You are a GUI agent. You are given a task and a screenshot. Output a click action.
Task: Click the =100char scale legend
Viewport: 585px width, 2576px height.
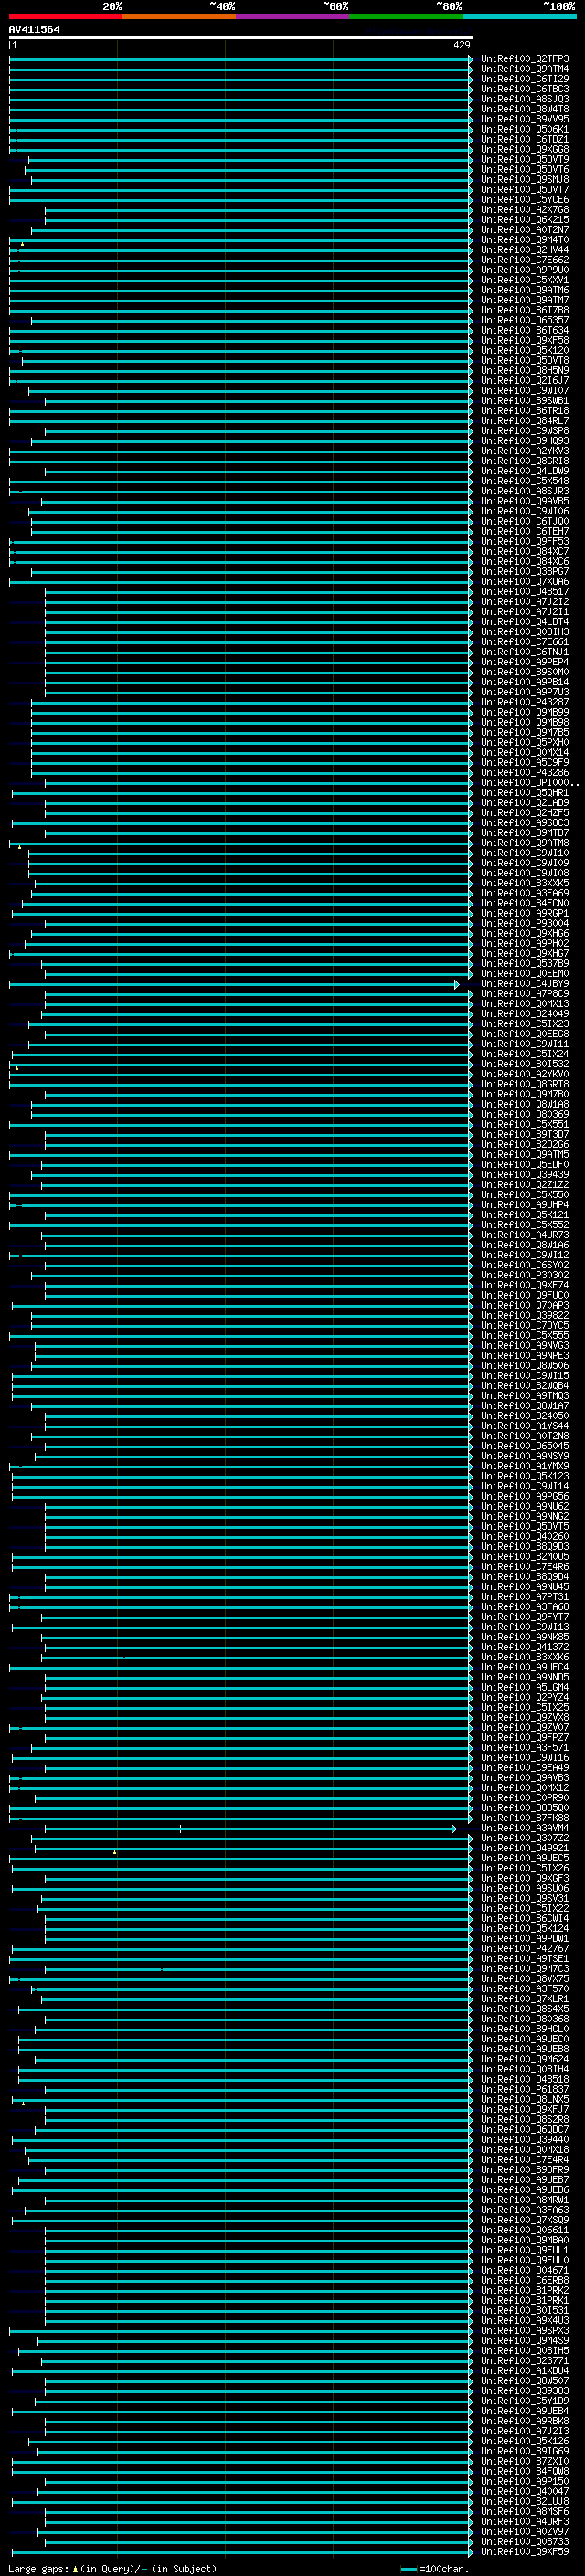435,2568
